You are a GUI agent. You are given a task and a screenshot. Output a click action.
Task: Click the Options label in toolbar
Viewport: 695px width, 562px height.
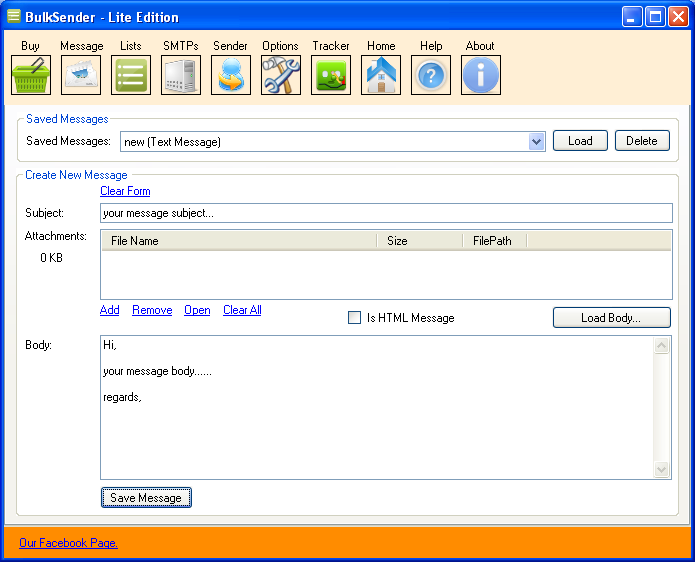[280, 46]
